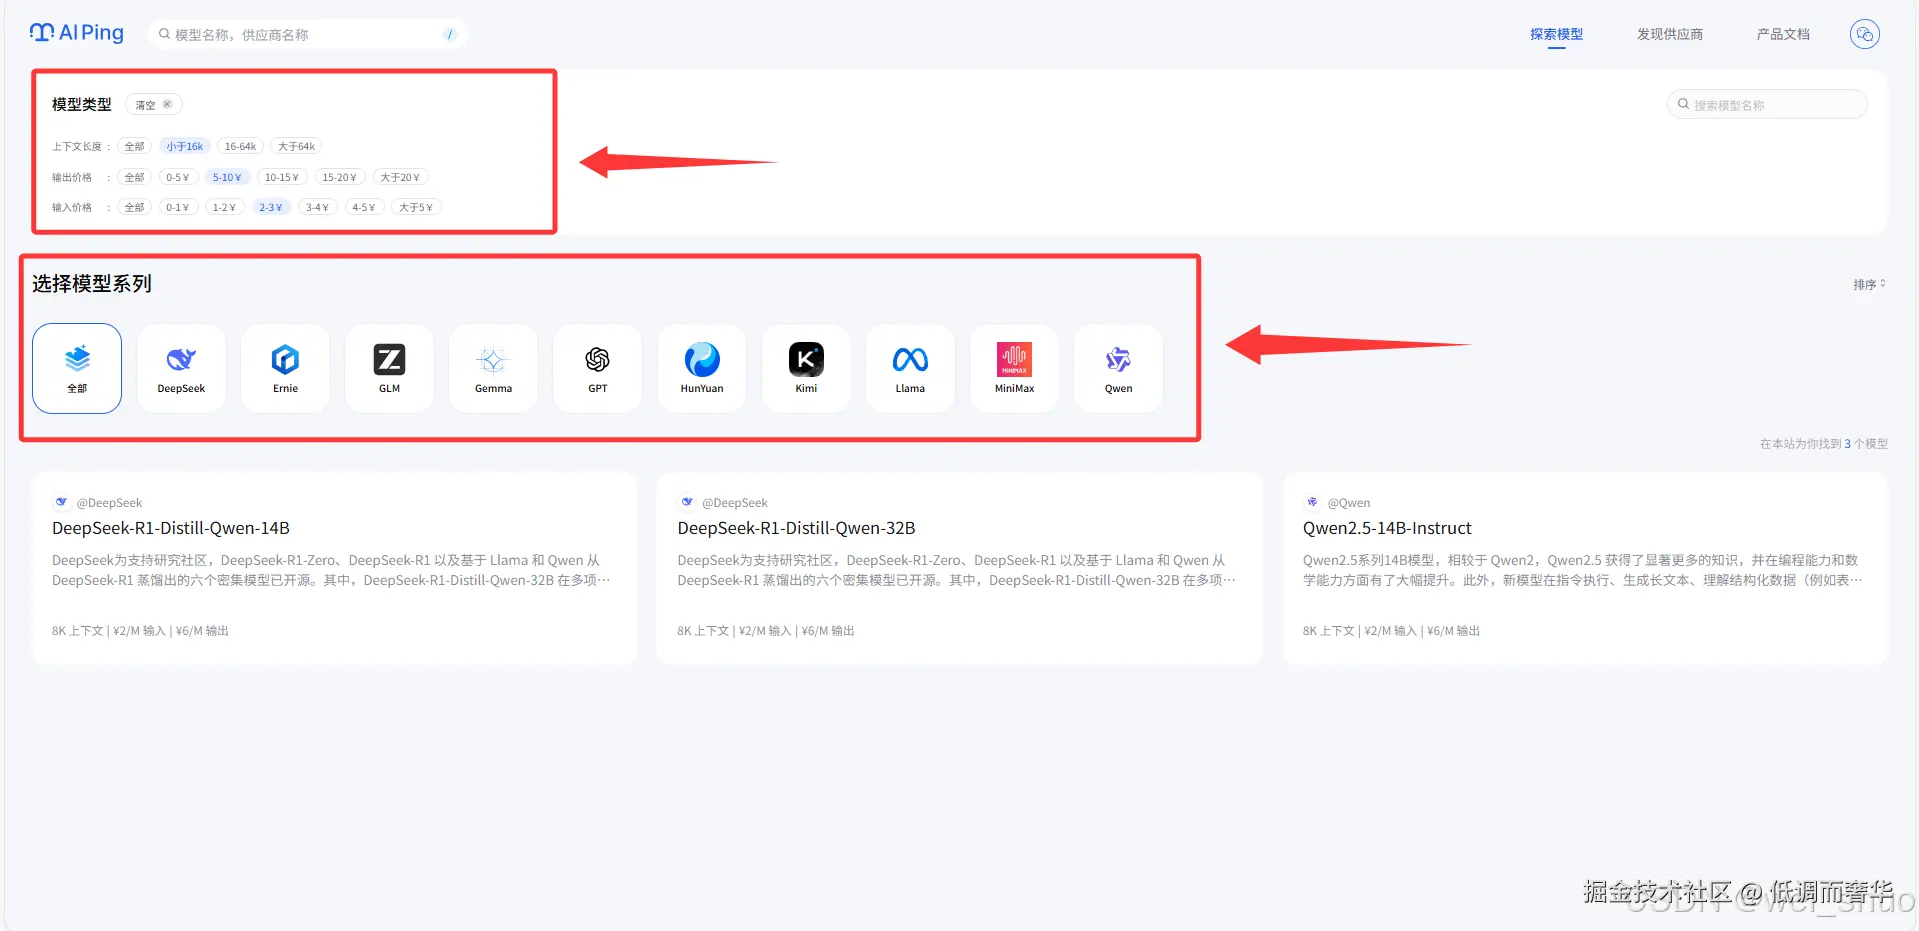1919x931 pixels.
Task: Click the magnifier in the model name search
Action: point(1683,104)
